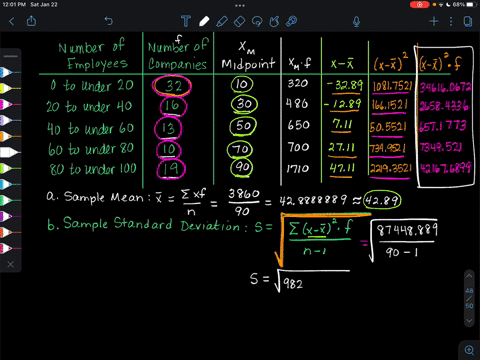This screenshot has height=360, width=480.
Task: Tap the squared value 1081.7521
Action: 392,86
